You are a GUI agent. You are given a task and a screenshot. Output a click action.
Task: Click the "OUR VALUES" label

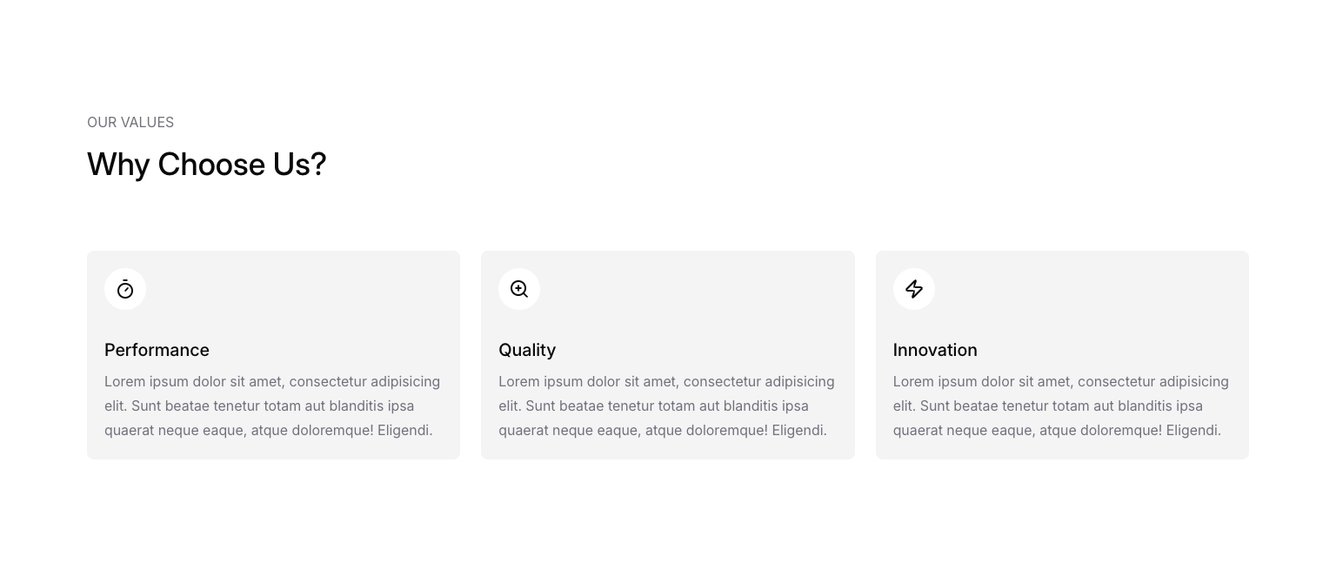tap(130, 122)
